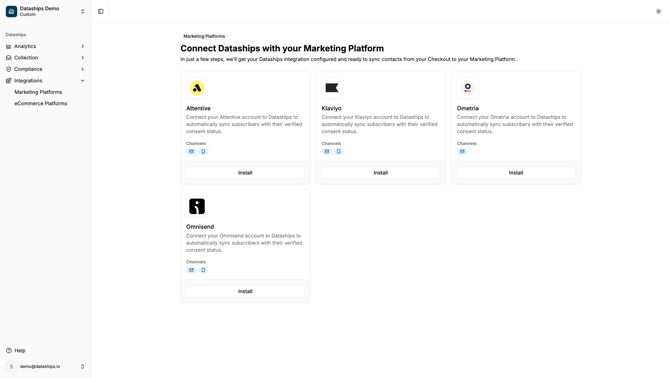Expand the Compliance chevron
This screenshot has width=670, height=378.
pyautogui.click(x=82, y=69)
